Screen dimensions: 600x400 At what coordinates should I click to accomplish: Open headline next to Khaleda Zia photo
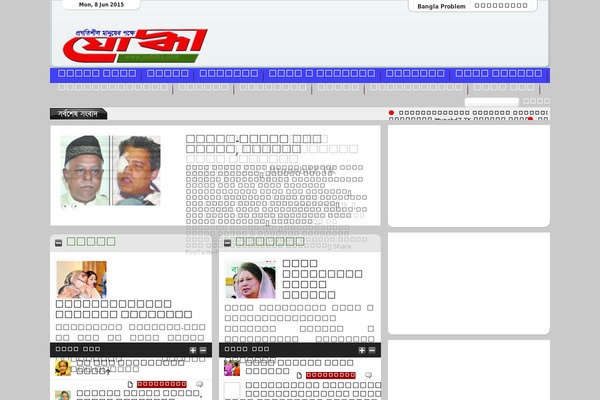(322, 279)
